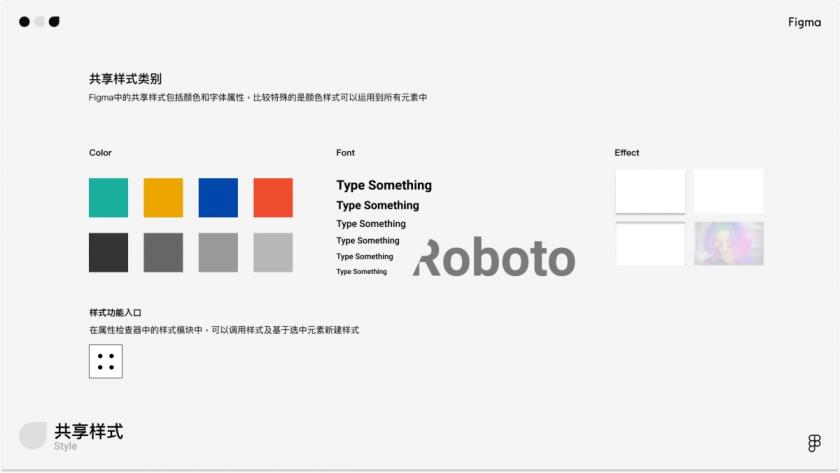The width and height of the screenshot is (840, 473).
Task: Click the Color section label
Action: click(100, 153)
